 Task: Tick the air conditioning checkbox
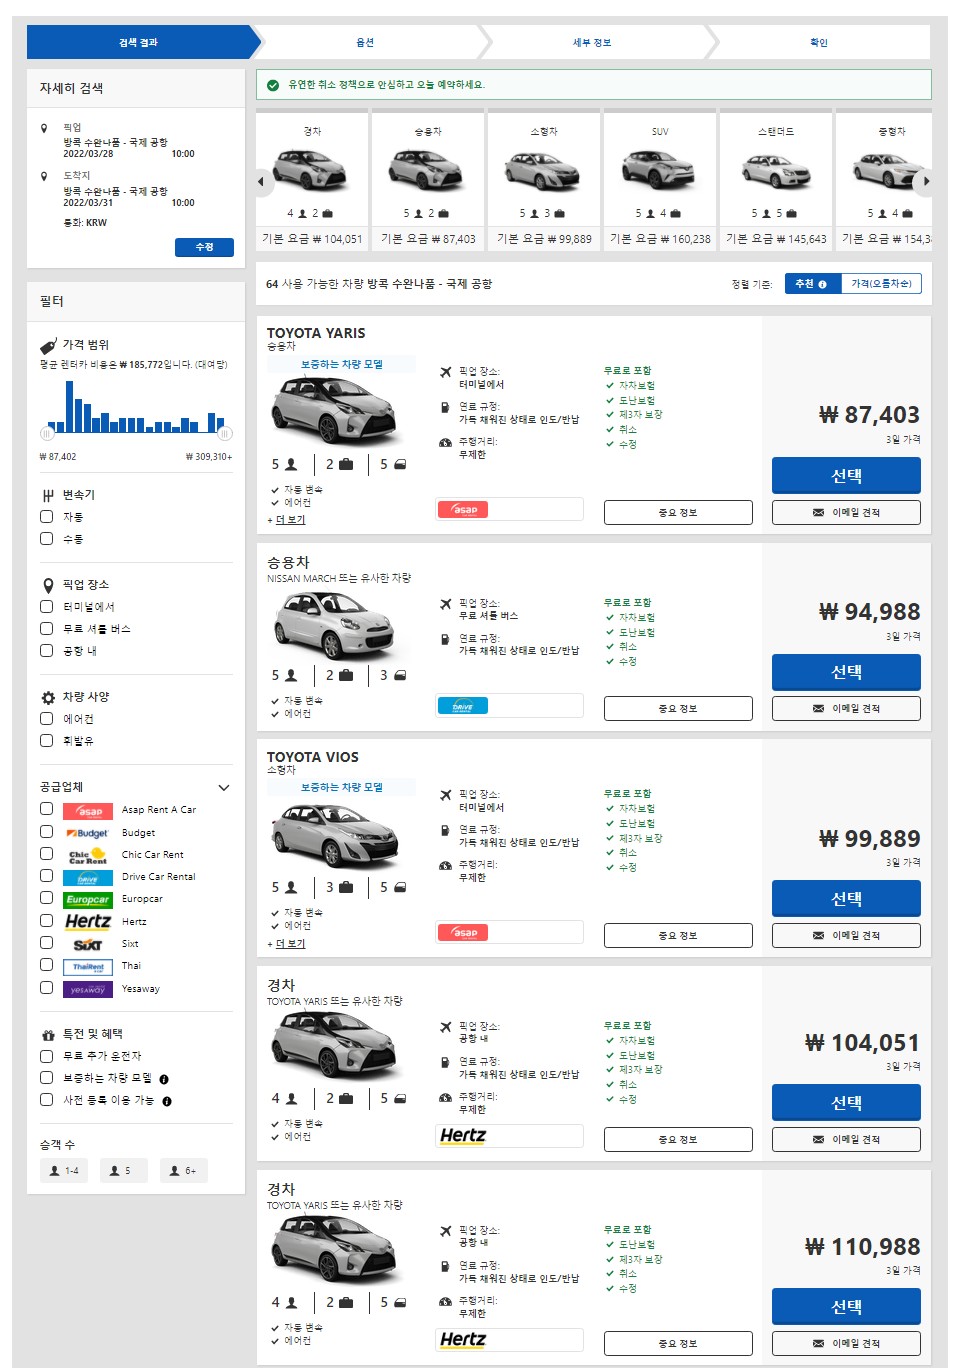(x=46, y=719)
